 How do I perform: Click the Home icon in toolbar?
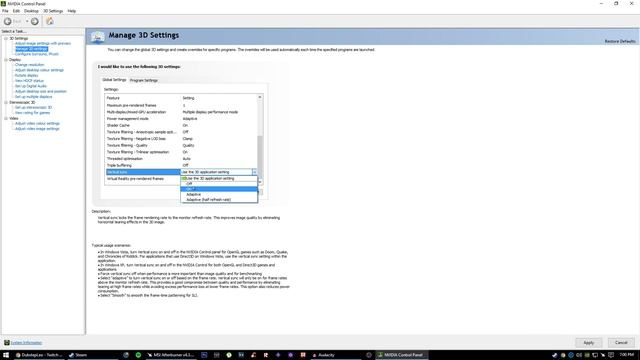[50, 21]
